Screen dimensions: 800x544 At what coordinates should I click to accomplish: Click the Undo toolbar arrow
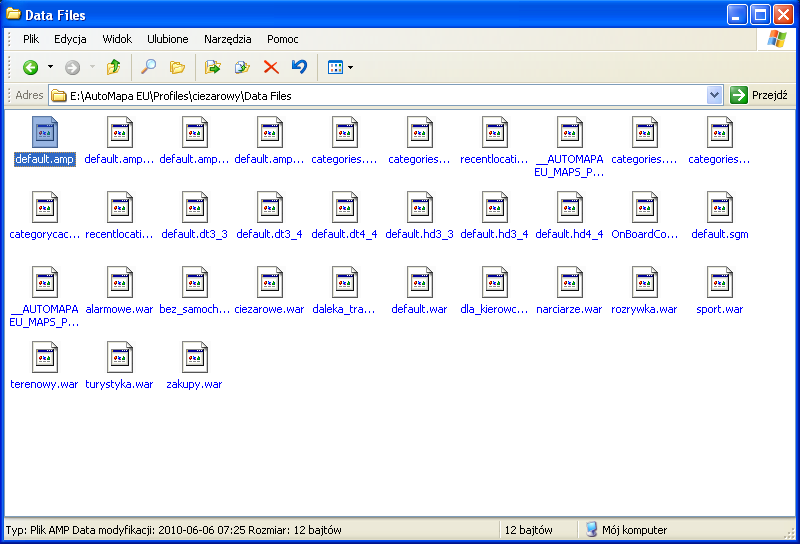pyautogui.click(x=299, y=67)
